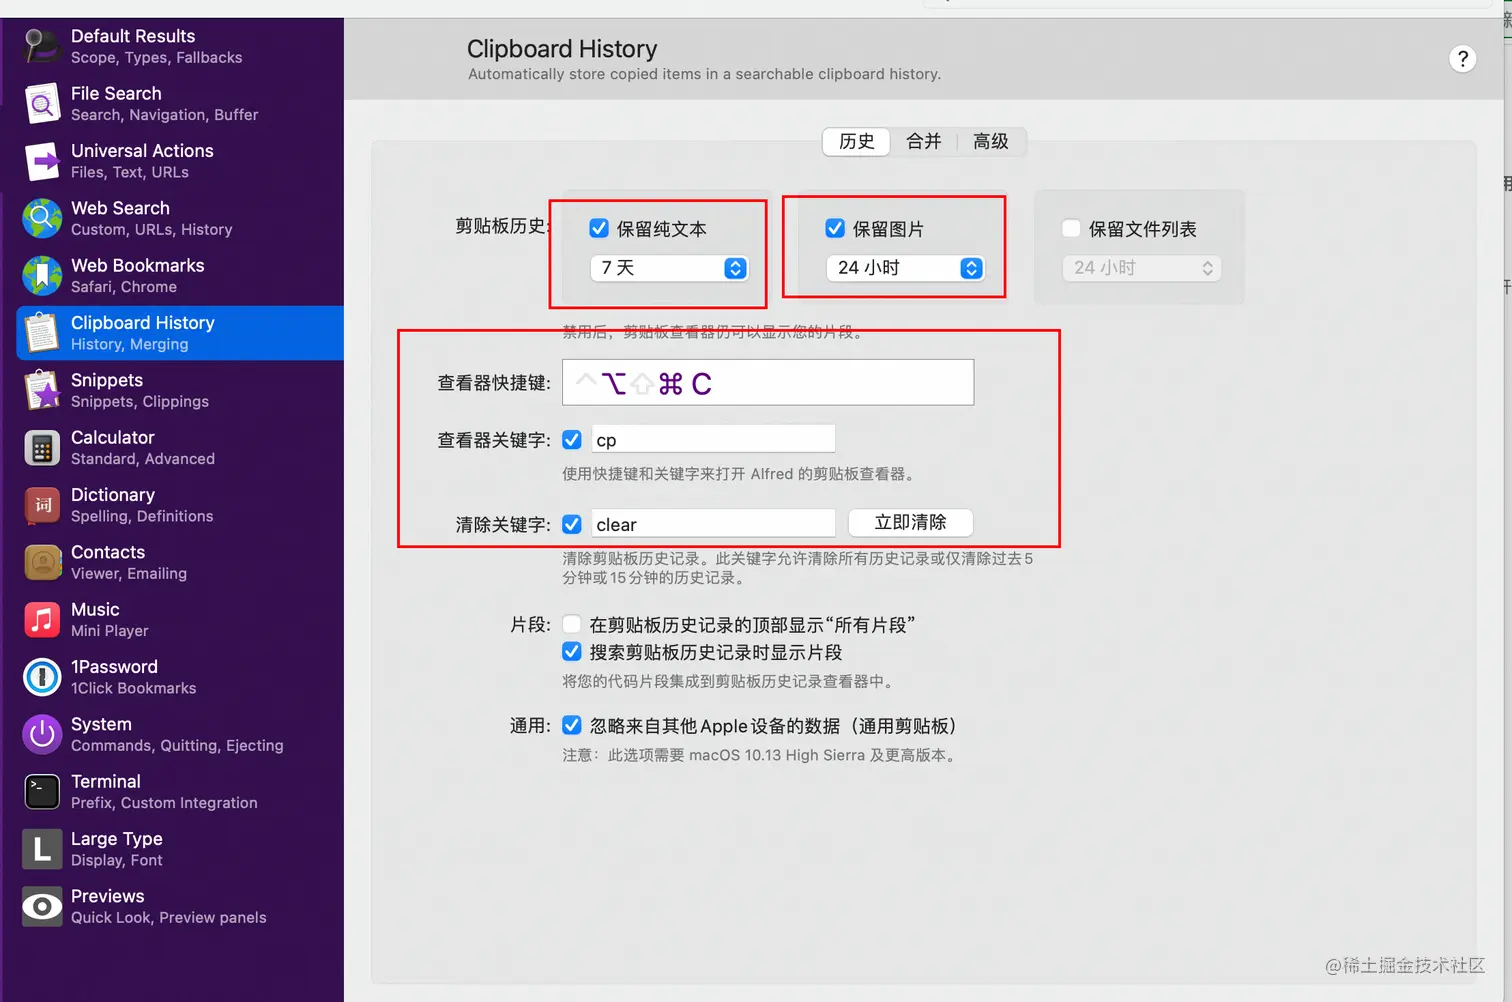Select Music Mini Player label
The height and width of the screenshot is (1002, 1512).
[110, 631]
